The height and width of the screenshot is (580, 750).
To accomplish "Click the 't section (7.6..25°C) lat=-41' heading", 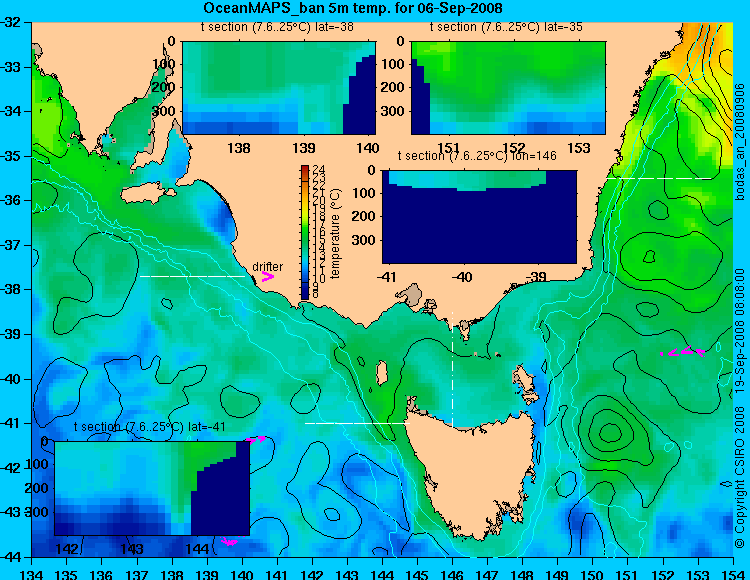I will pos(150,427).
